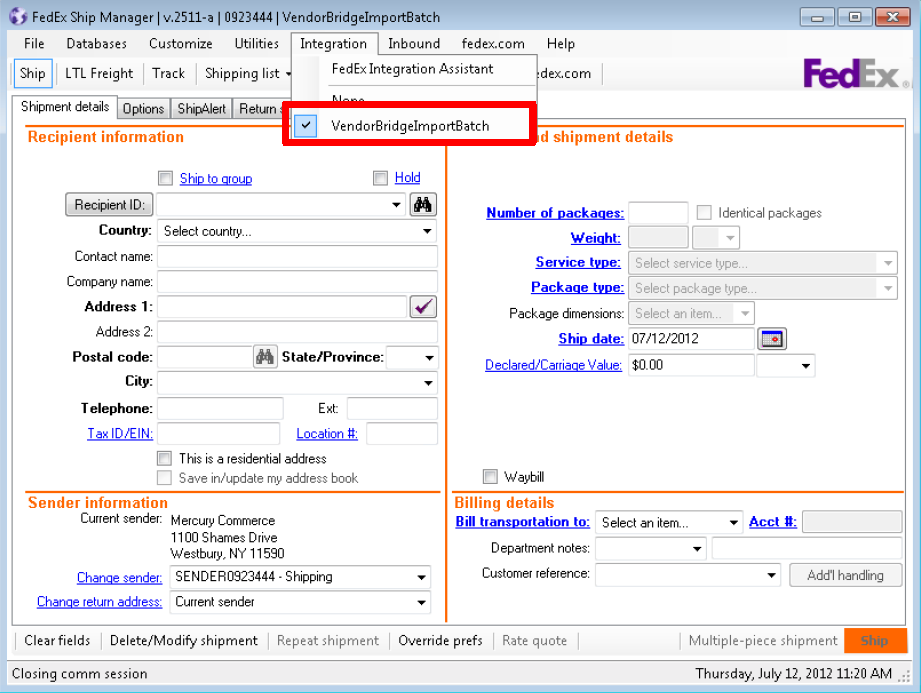Click the Tax ID/EIN link

click(x=120, y=433)
